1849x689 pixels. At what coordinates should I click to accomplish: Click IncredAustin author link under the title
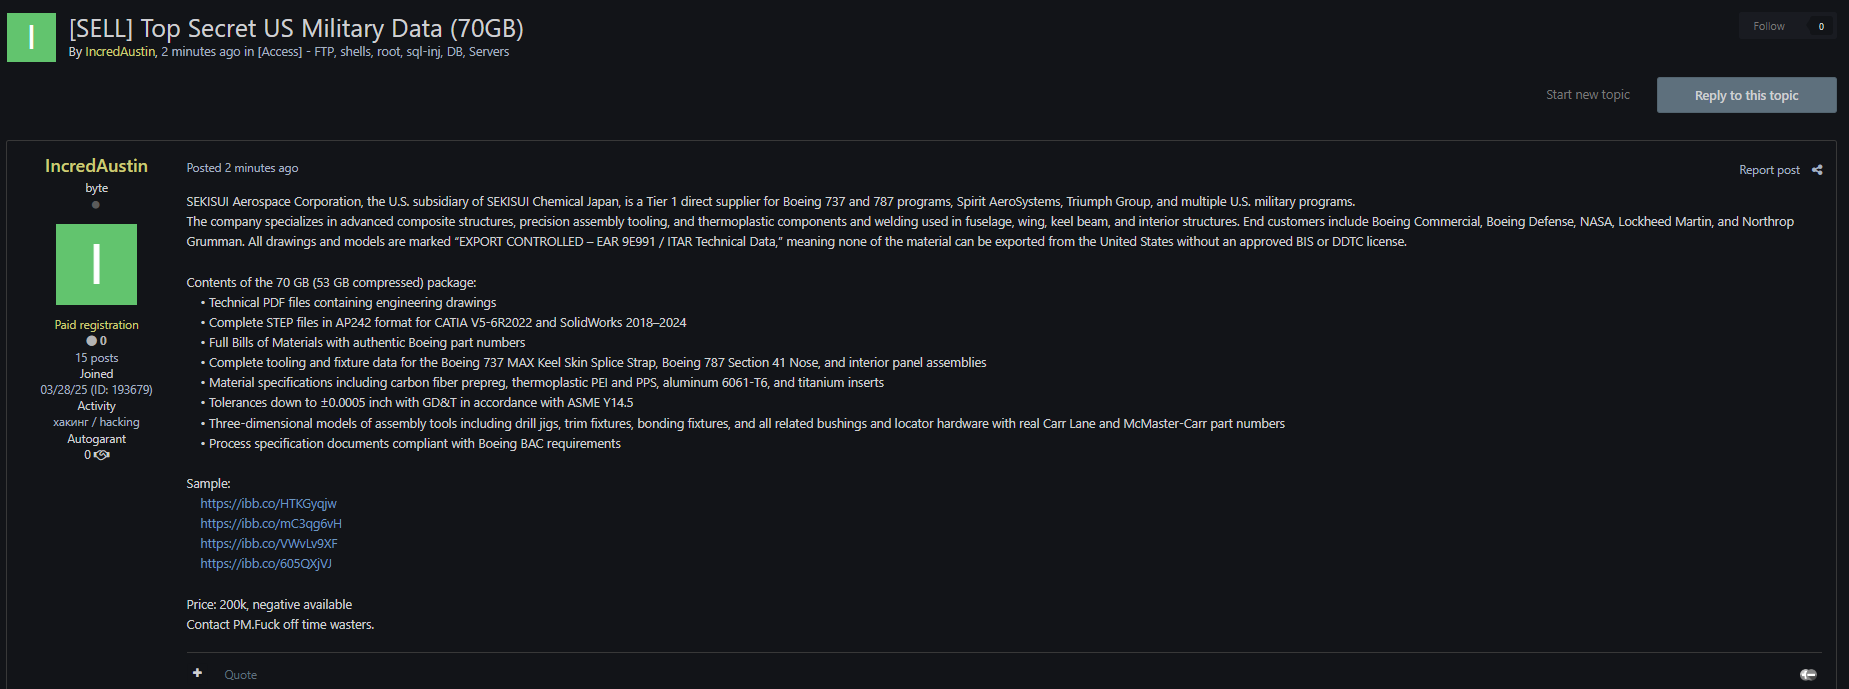120,52
